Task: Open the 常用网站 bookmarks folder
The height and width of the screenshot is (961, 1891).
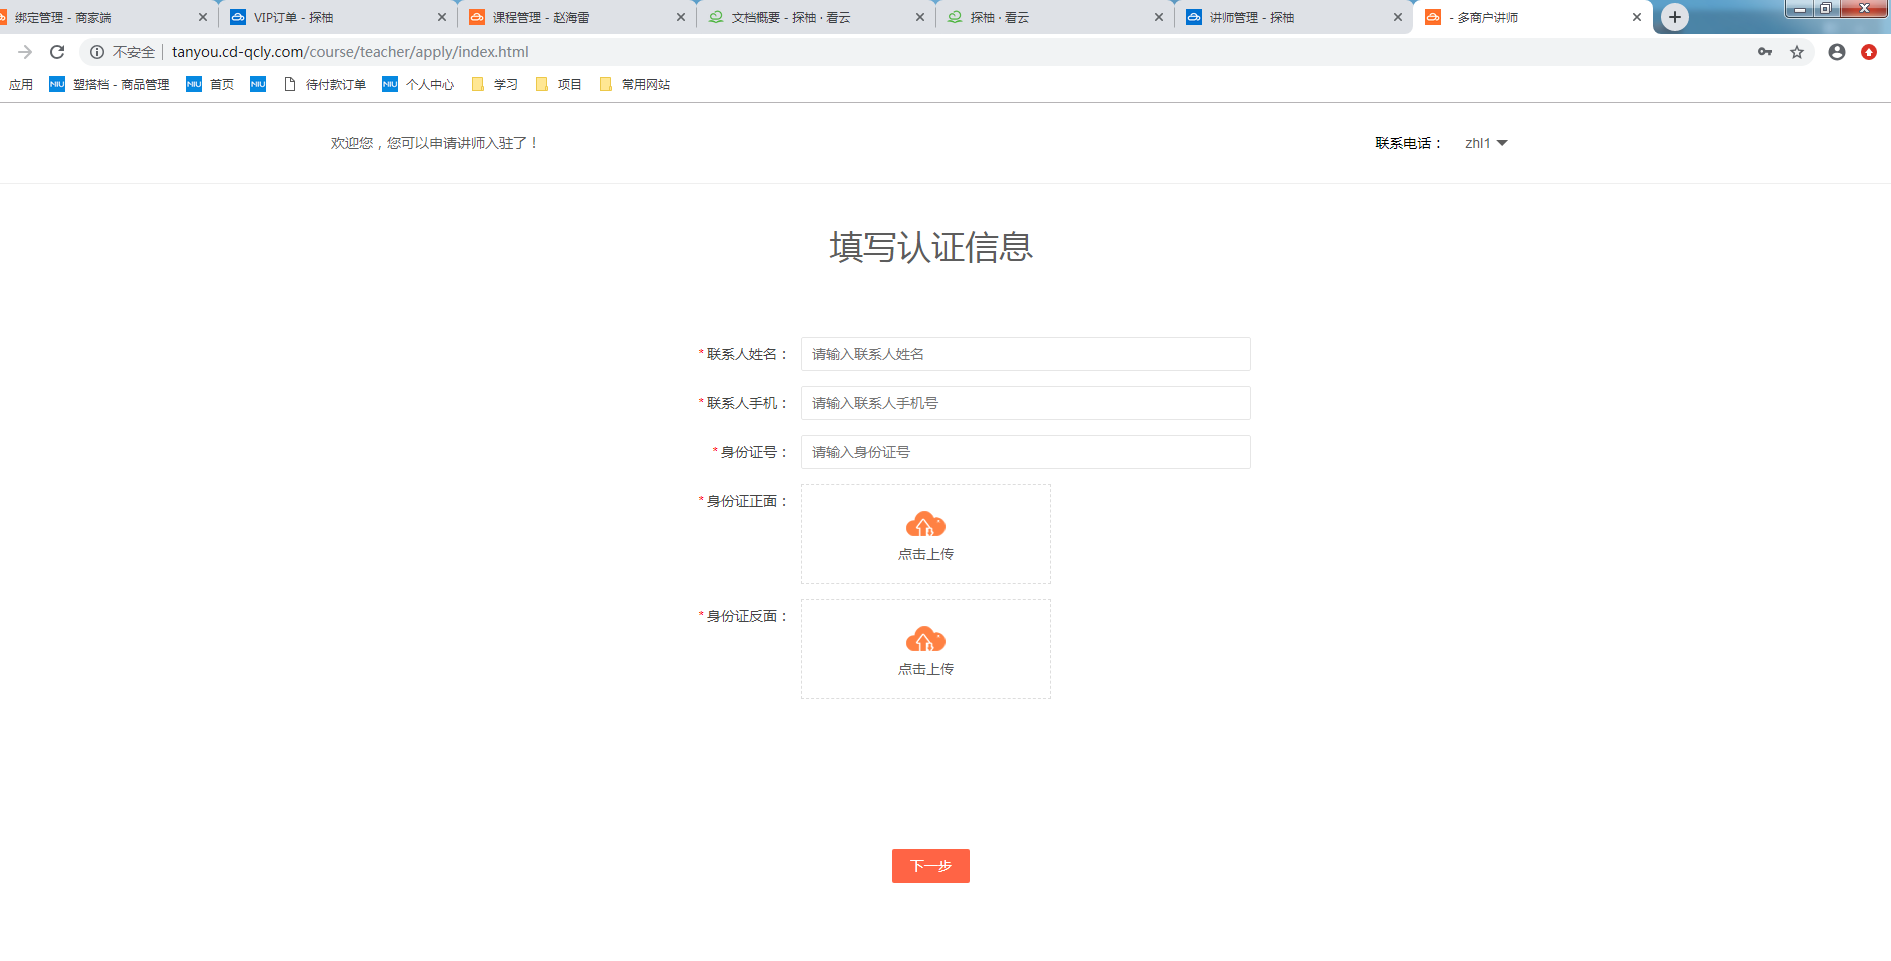Action: (x=634, y=84)
